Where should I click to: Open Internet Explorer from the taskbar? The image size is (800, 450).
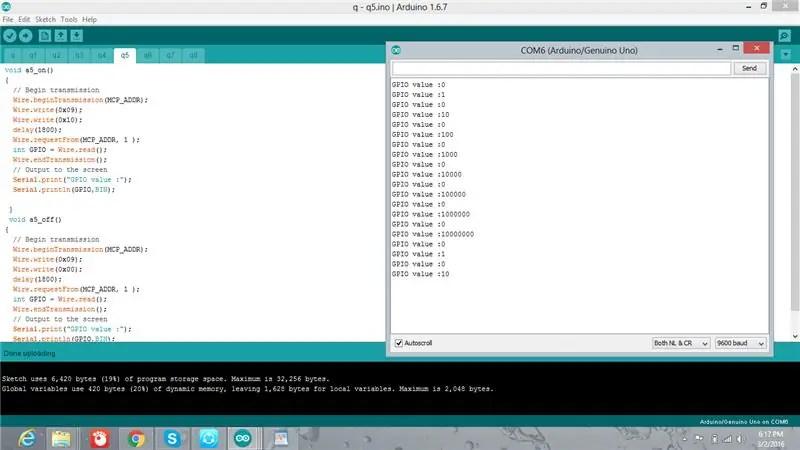point(27,439)
